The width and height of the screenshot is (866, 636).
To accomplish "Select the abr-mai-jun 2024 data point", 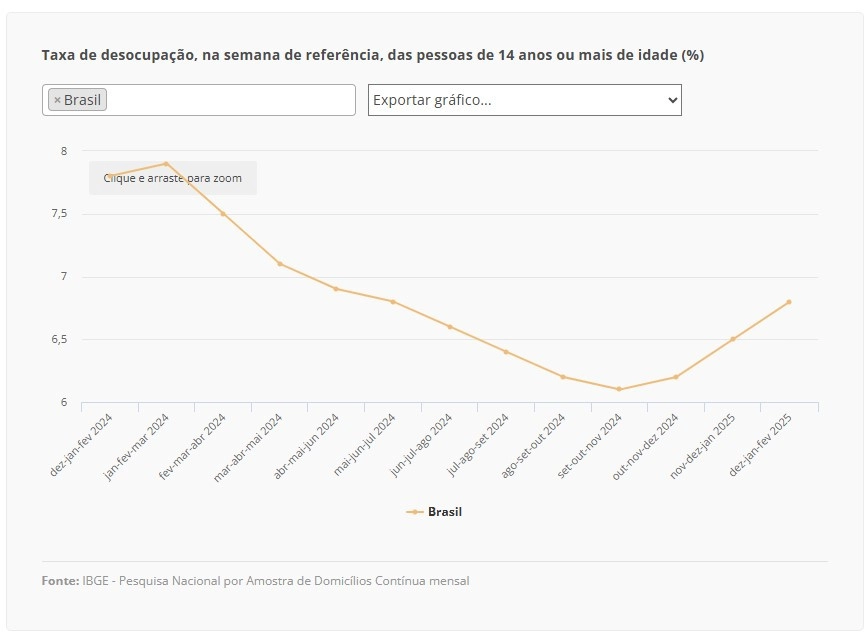I will tap(336, 289).
